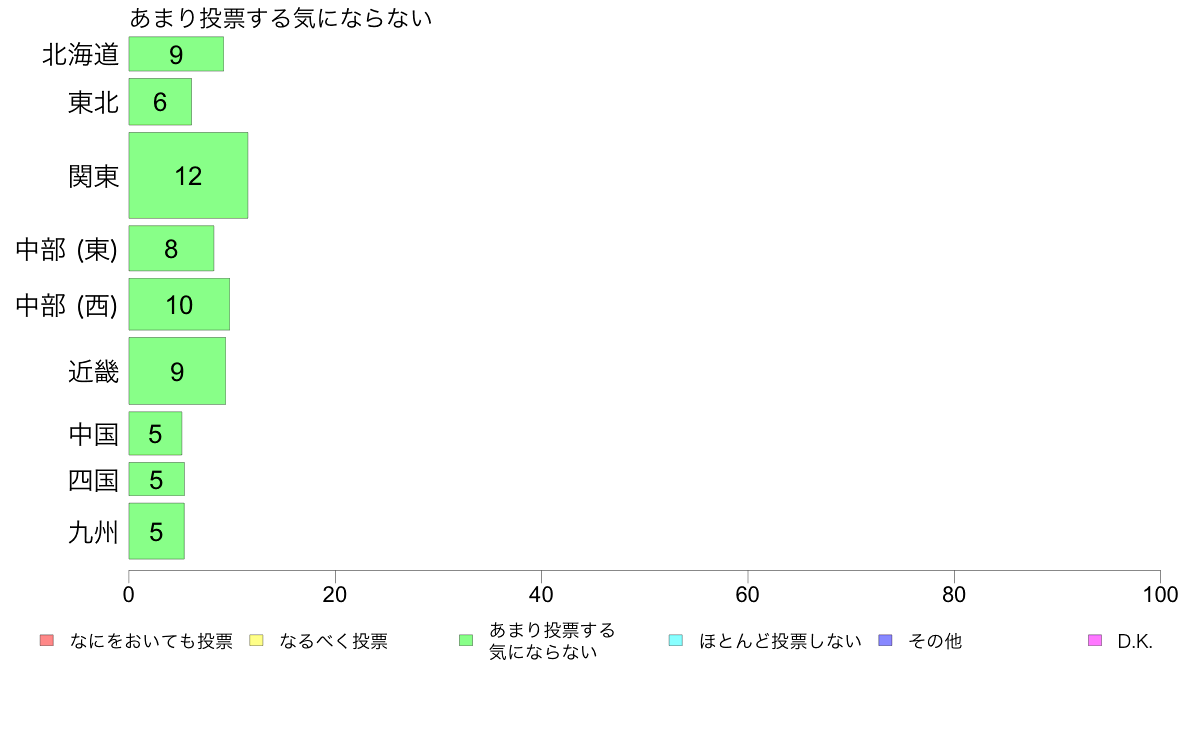Select the 北海道 bar showing 9
The image size is (1188, 736).
176,54
